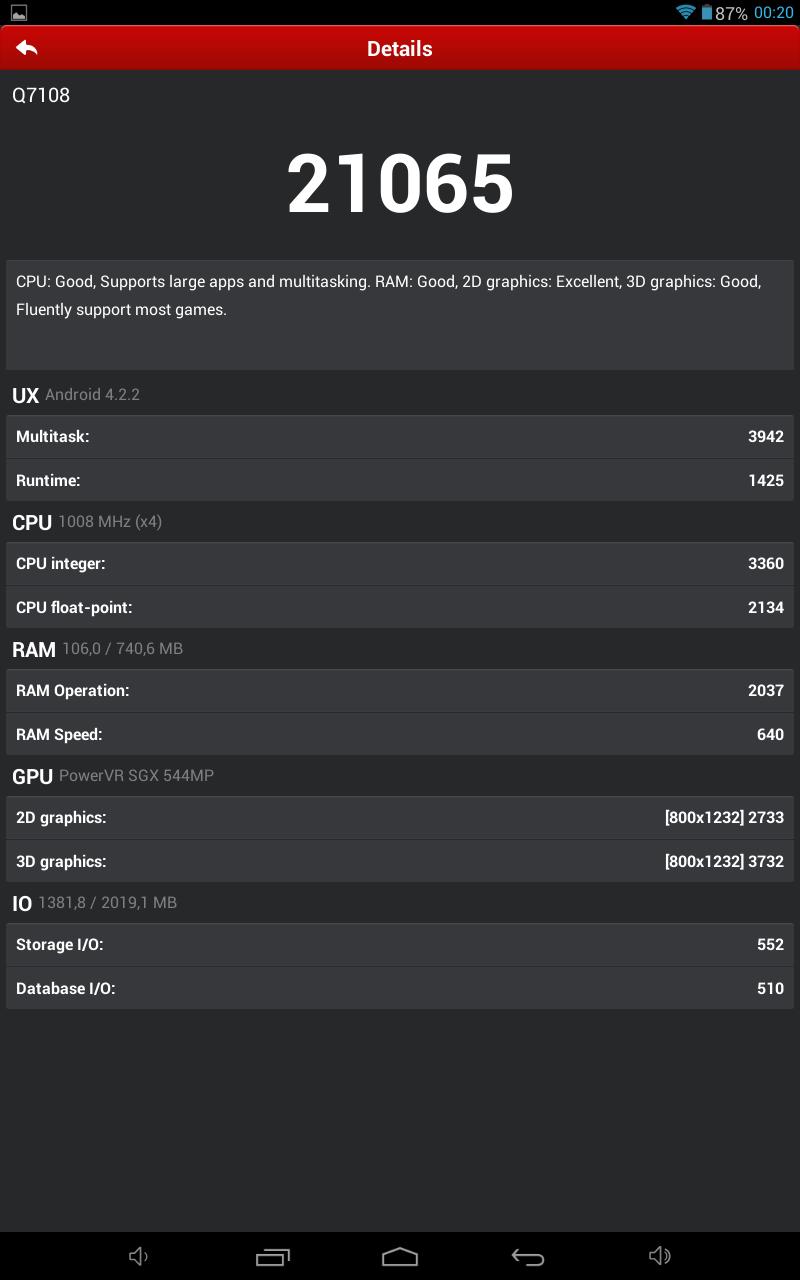Tap the system back icon in navigation bar
This screenshot has width=800, height=1280.
tap(528, 1257)
